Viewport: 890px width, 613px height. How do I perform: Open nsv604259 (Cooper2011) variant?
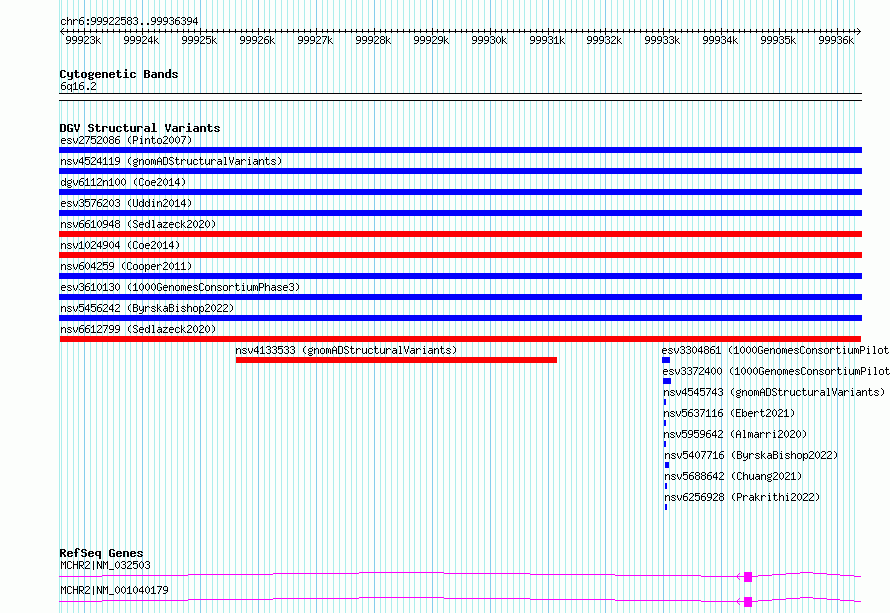coord(126,266)
